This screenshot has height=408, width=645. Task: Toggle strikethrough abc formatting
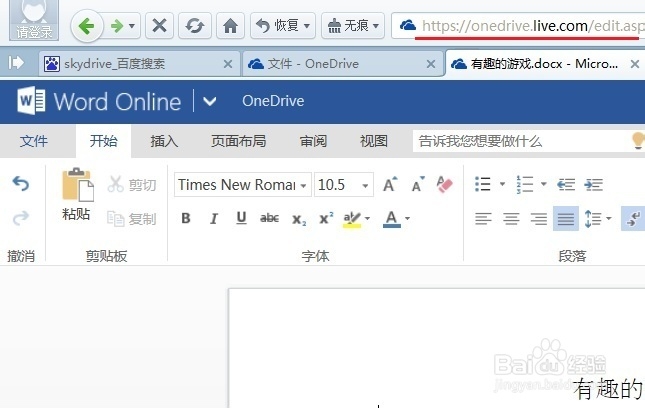(269, 218)
